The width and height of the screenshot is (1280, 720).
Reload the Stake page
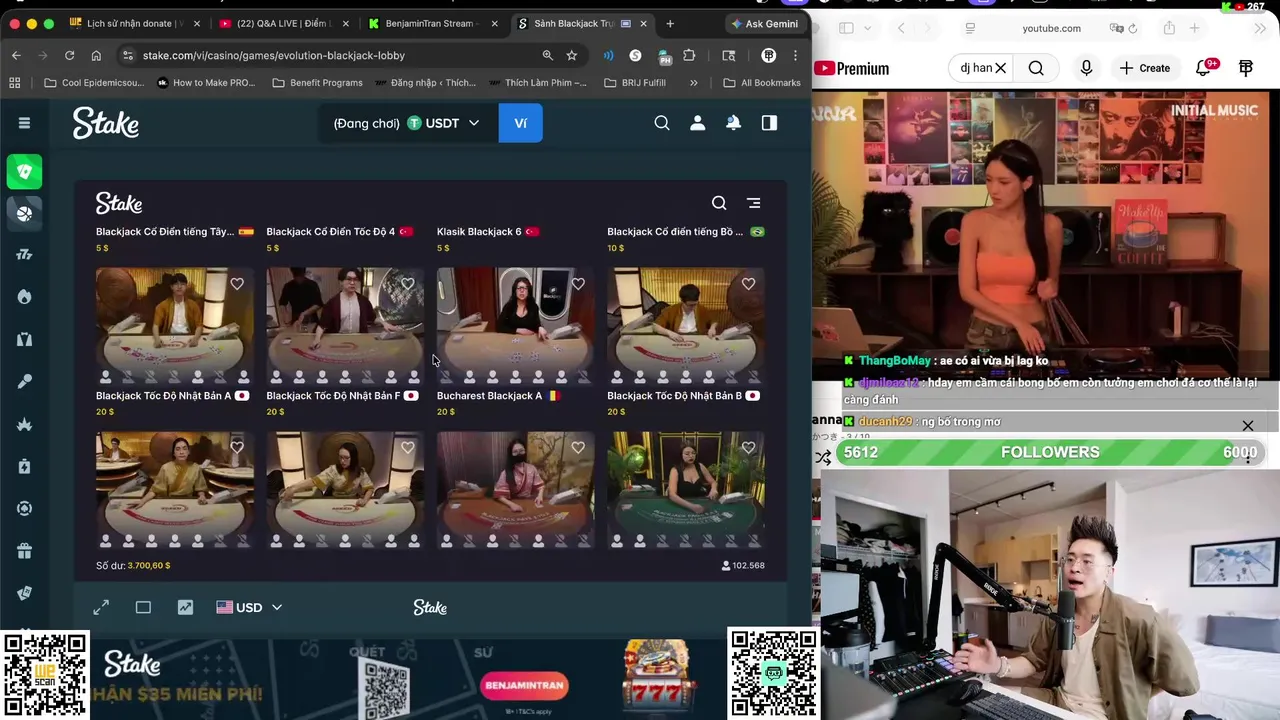pyautogui.click(x=69, y=55)
